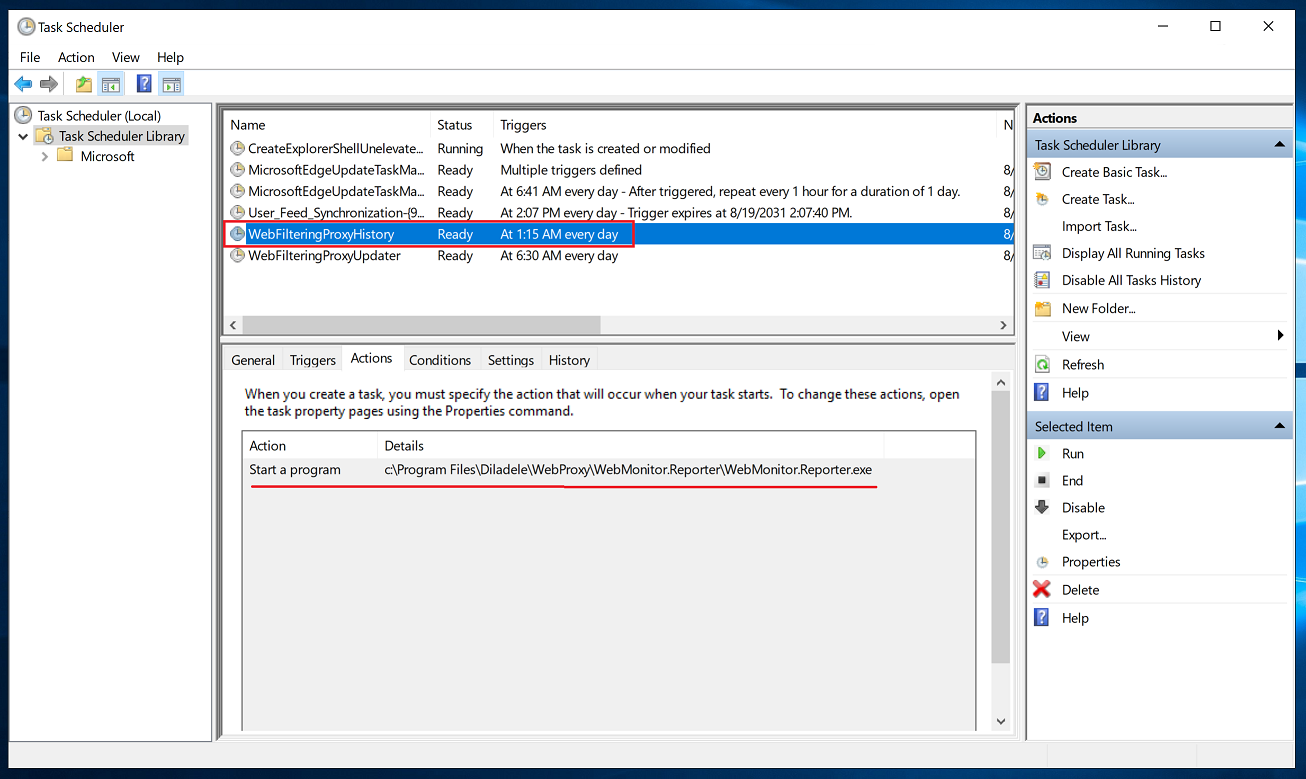
Task: Click the task list scroll right arrow
Action: coord(1004,325)
